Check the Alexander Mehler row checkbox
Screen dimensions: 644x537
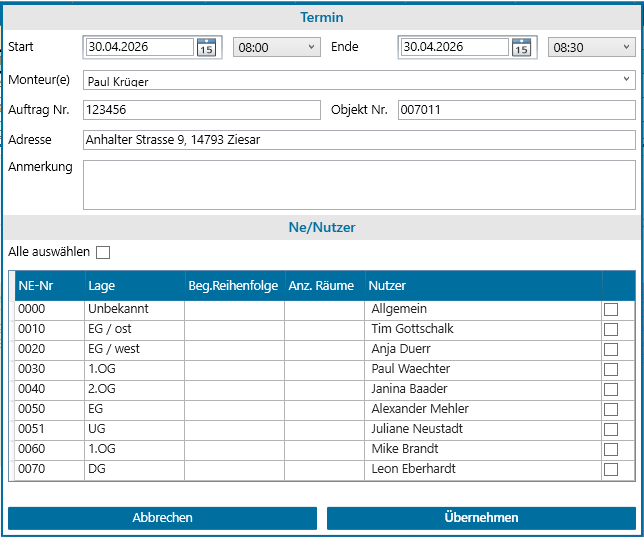pos(611,409)
